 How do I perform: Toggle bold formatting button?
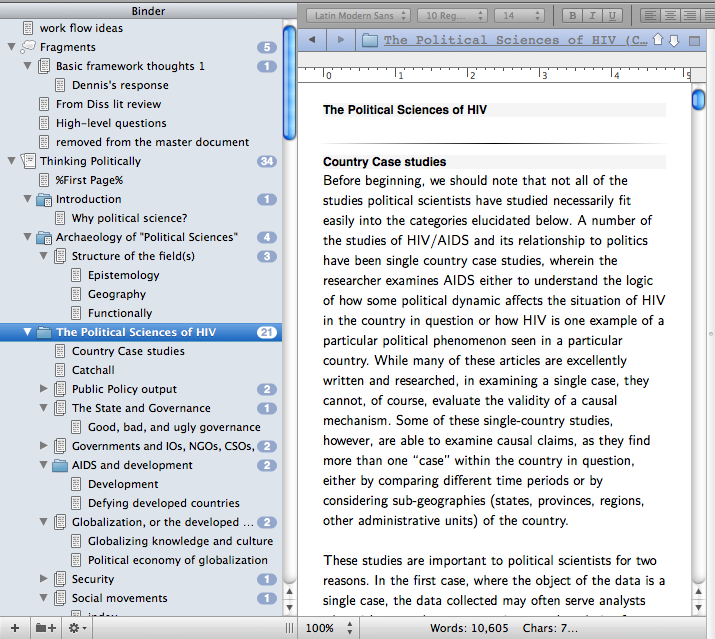tap(572, 16)
